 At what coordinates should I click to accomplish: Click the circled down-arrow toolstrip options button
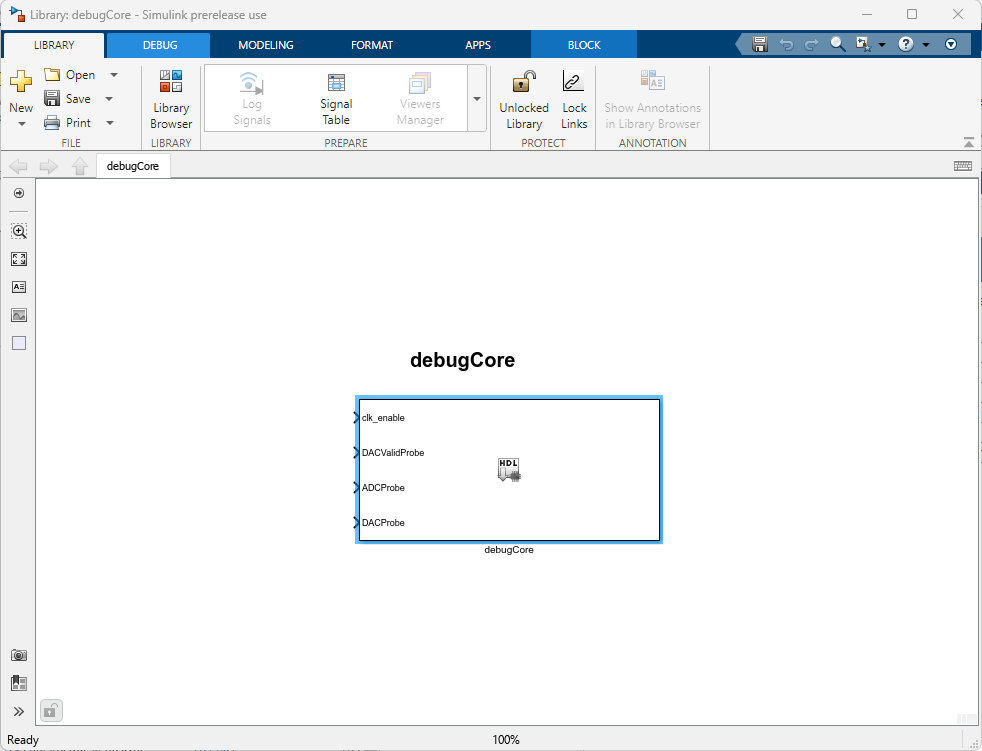pos(951,44)
